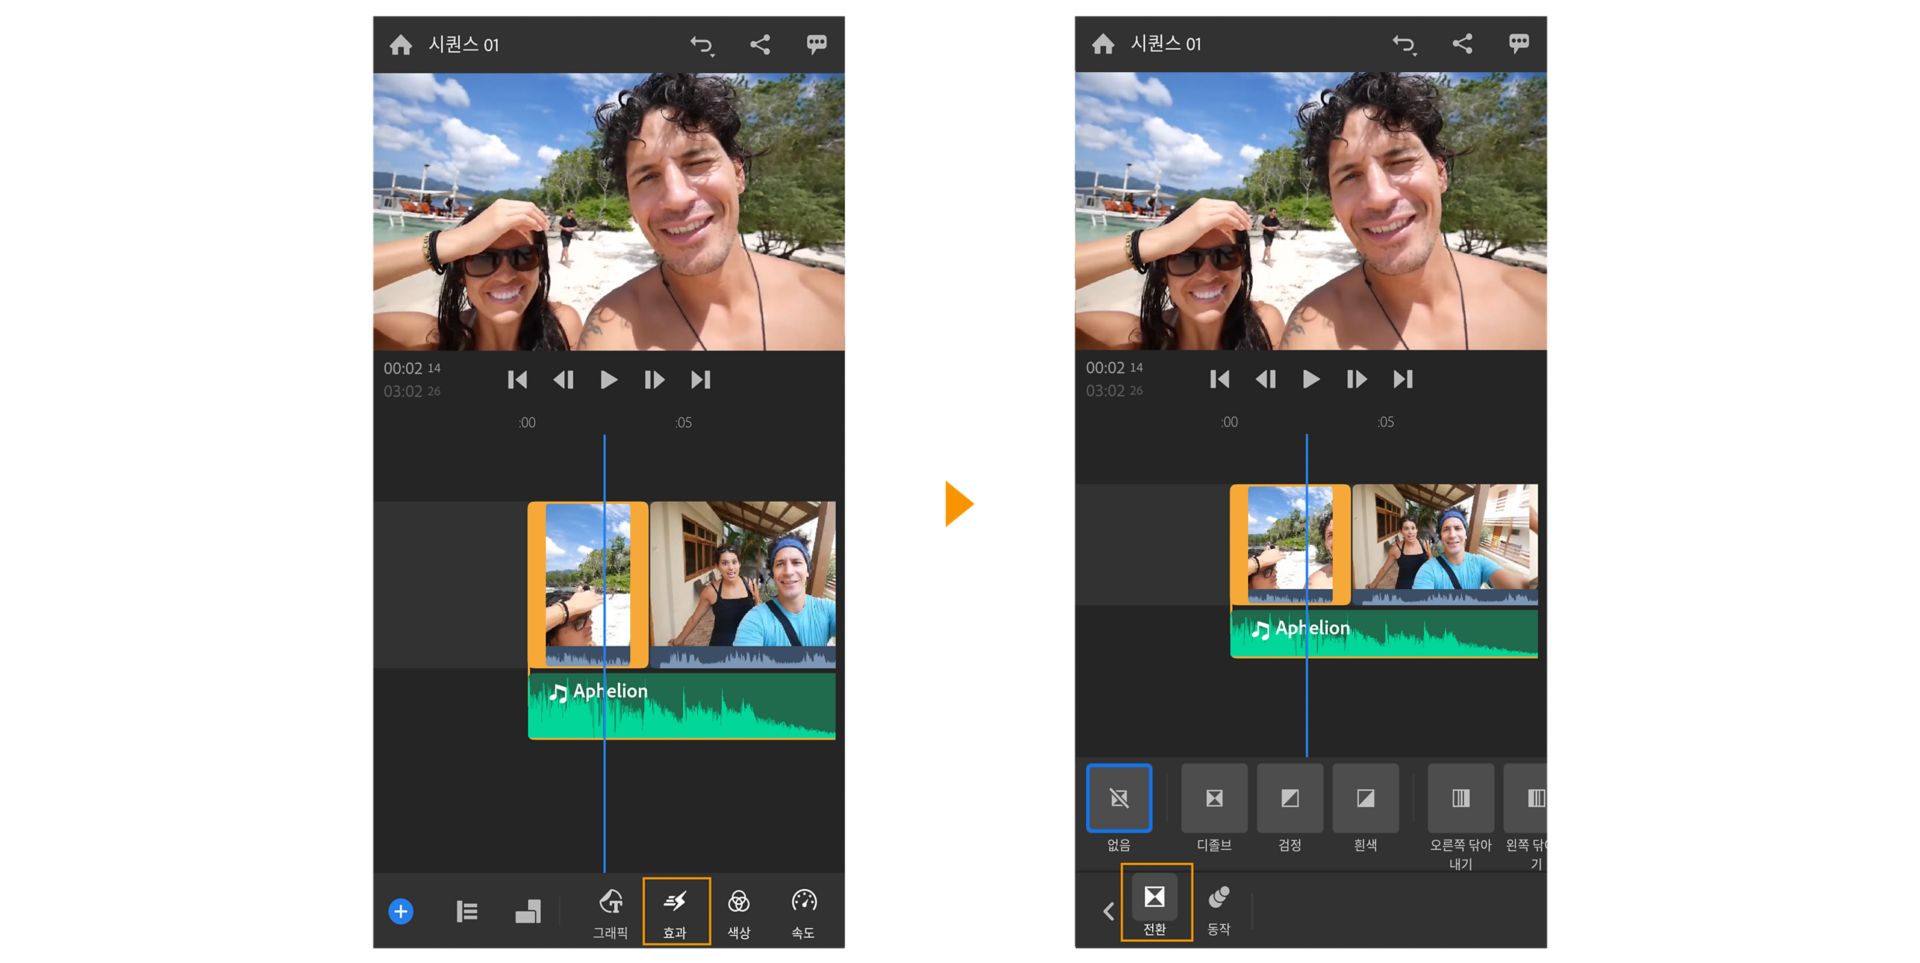Tap the stacked-blocks icon left of 그래픽
Image resolution: width=1920 pixels, height=963 pixels.
point(528,911)
